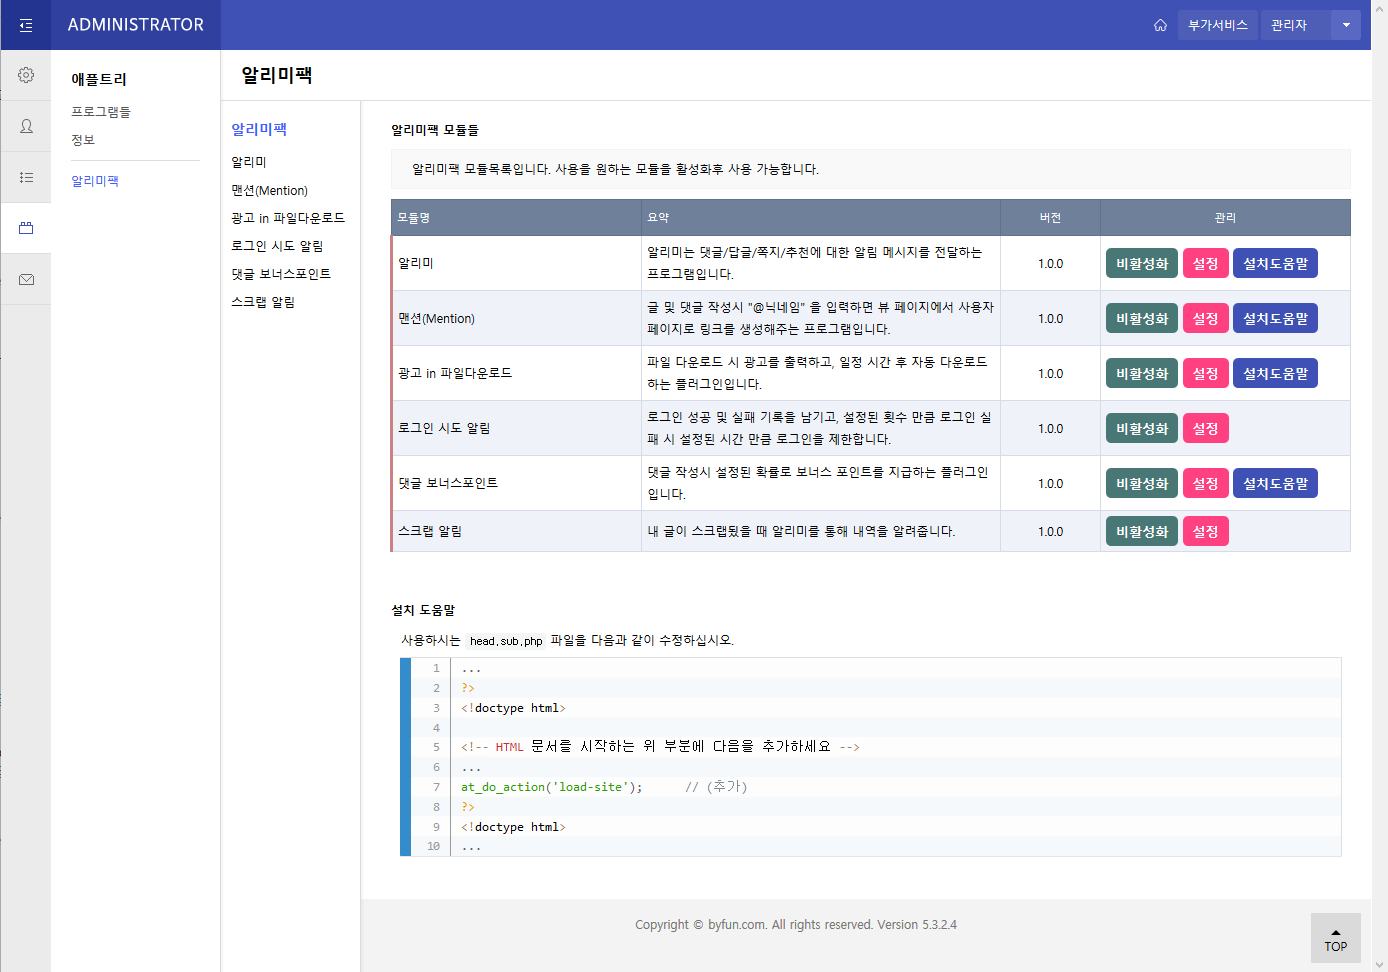Open 설치도움말 for 댓글 보너스포인트

pos(1275,484)
